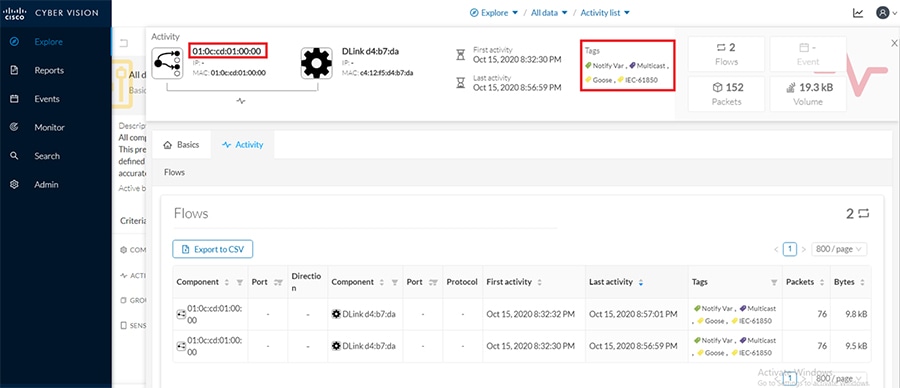Click the Monitor gauge icon
900x388 pixels.
pos(14,127)
